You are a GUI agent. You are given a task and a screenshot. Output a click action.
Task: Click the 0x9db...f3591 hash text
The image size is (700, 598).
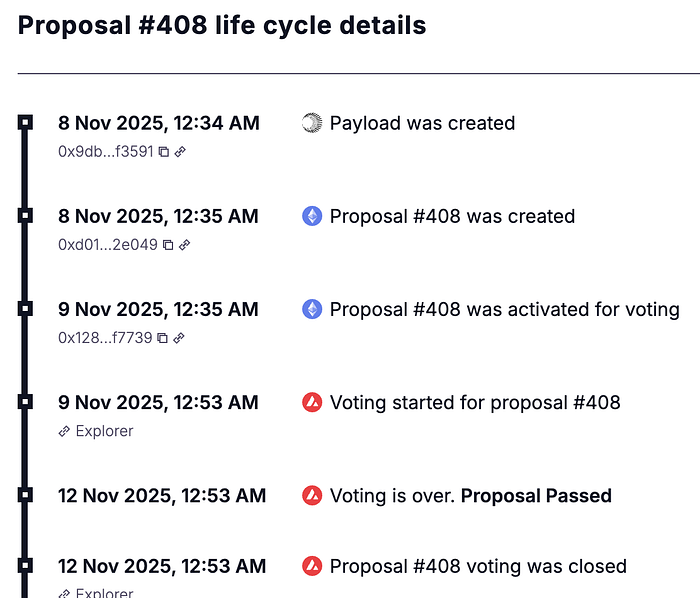coord(105,152)
